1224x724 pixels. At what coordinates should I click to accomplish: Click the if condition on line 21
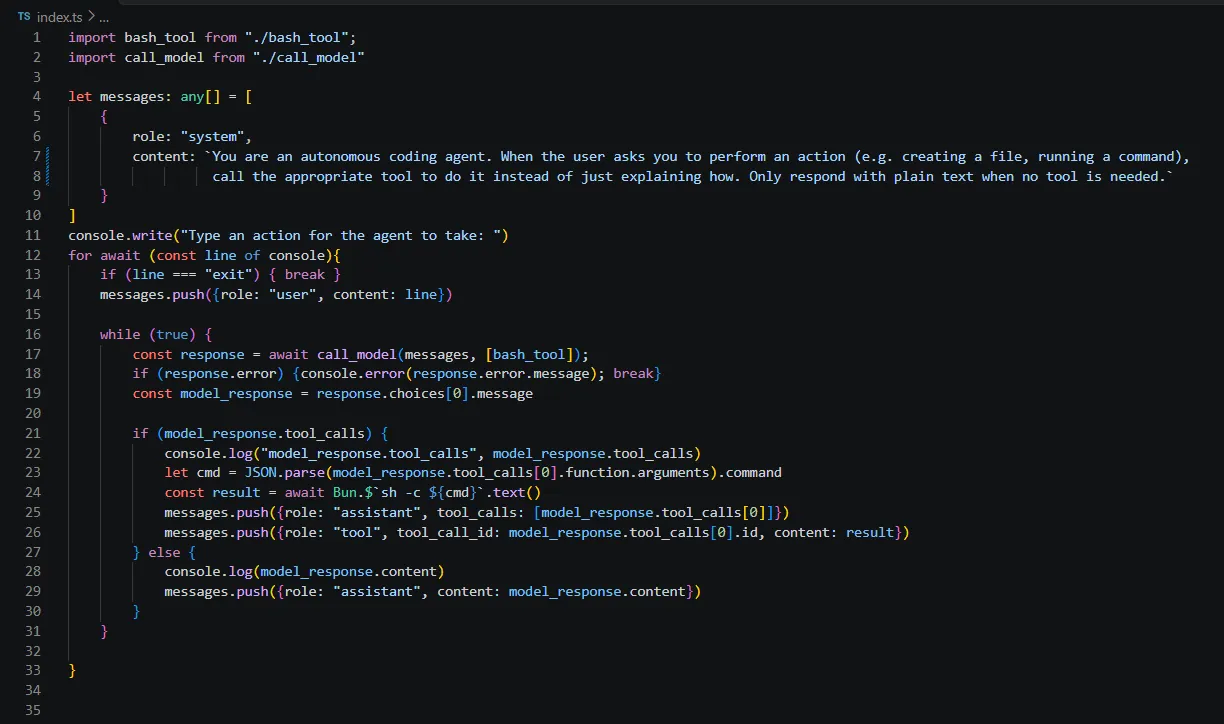tap(264, 433)
